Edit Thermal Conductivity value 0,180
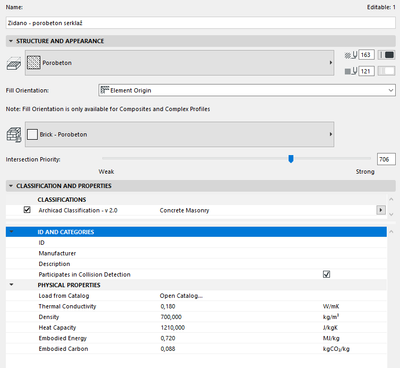 pos(168,306)
